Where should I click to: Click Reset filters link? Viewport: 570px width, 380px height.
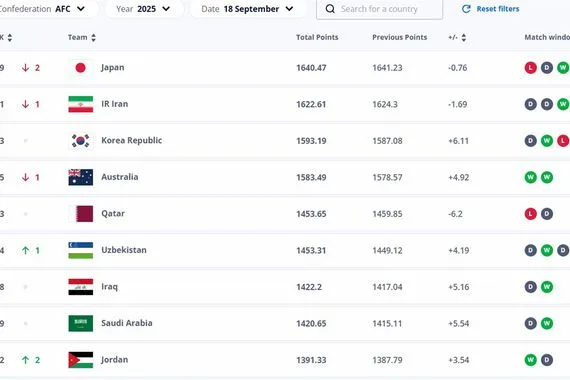490,9
